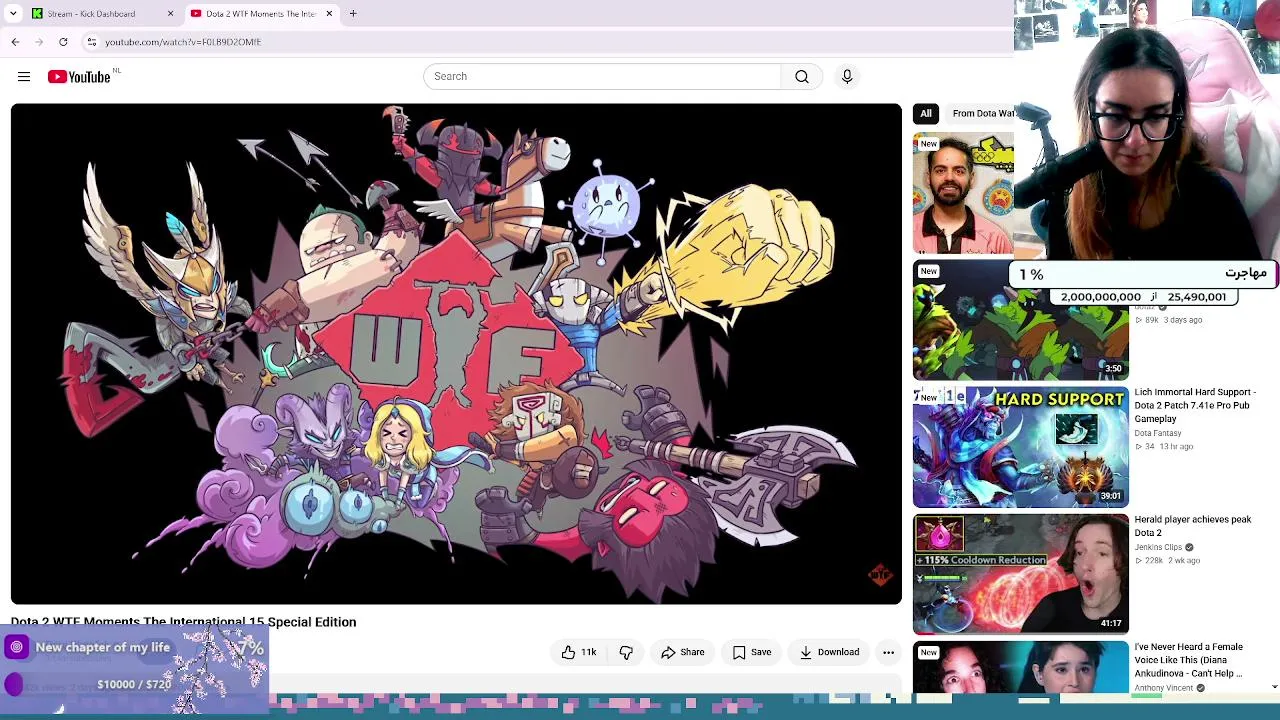Open "I've Never Heard a Female Voice" title
Viewport: 1280px width, 720px height.
point(1189,660)
